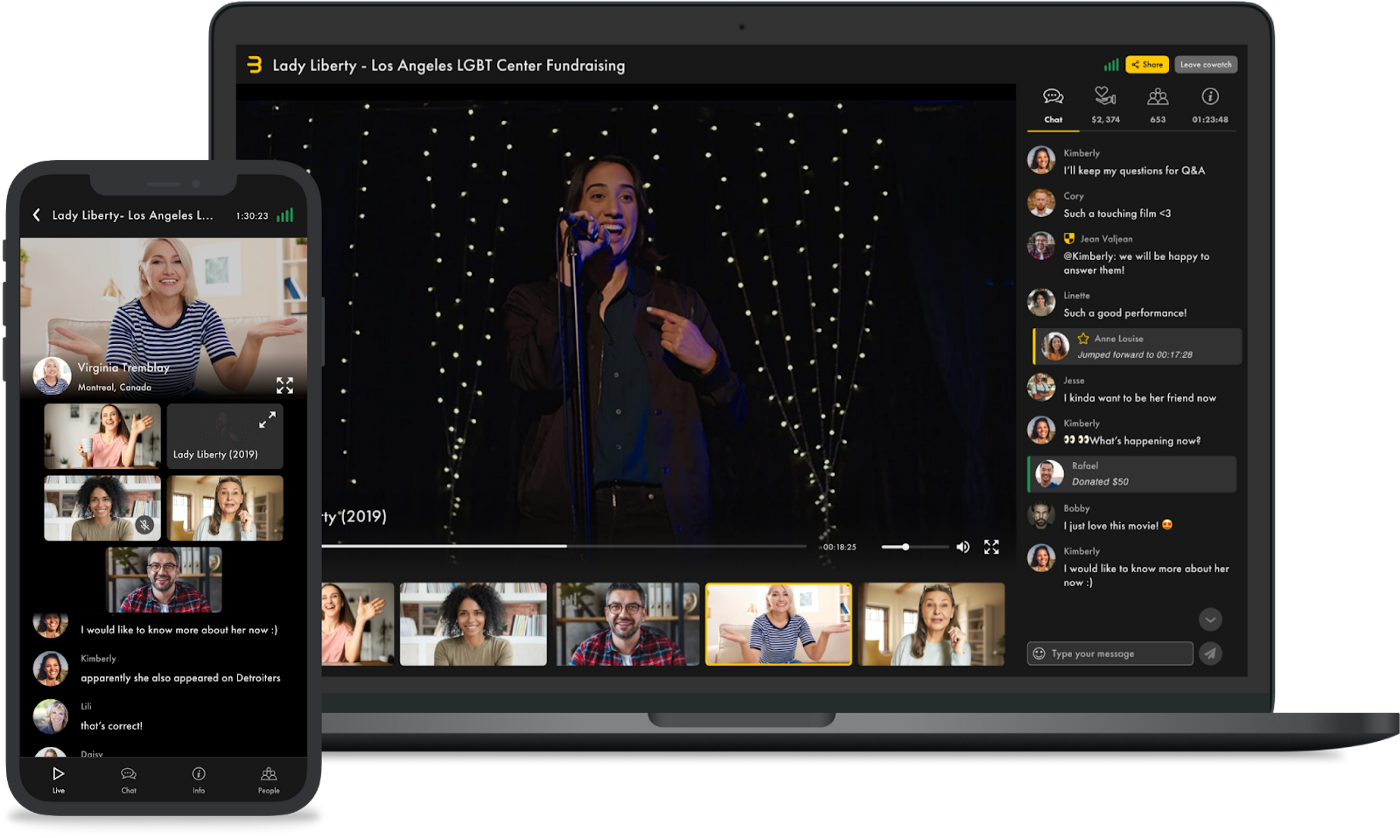Toggle fullscreen on the laptop video player
The width and height of the screenshot is (1400, 838).
[x=991, y=547]
